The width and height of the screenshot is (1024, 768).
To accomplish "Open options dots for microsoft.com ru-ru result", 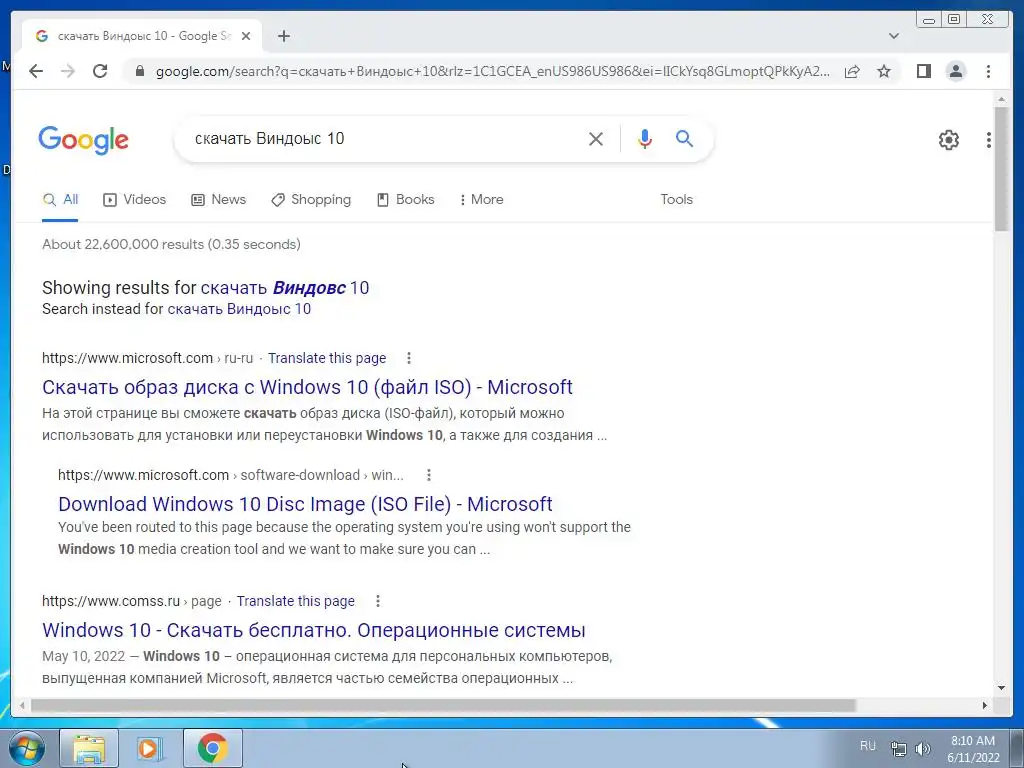I will [x=409, y=358].
